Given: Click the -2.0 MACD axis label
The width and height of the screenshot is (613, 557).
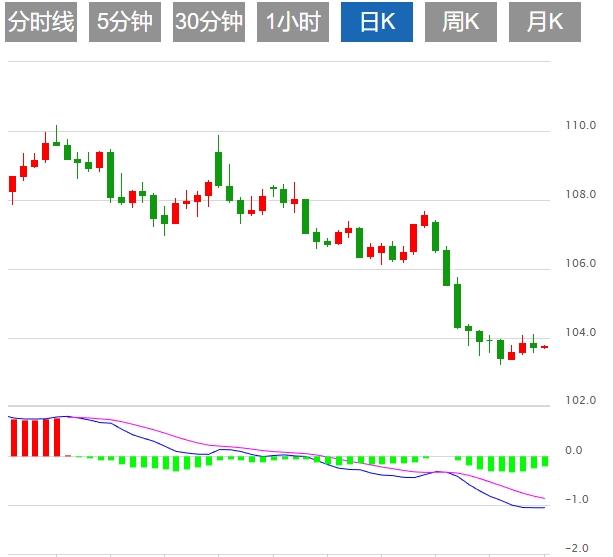Looking at the screenshot, I should click(577, 548).
